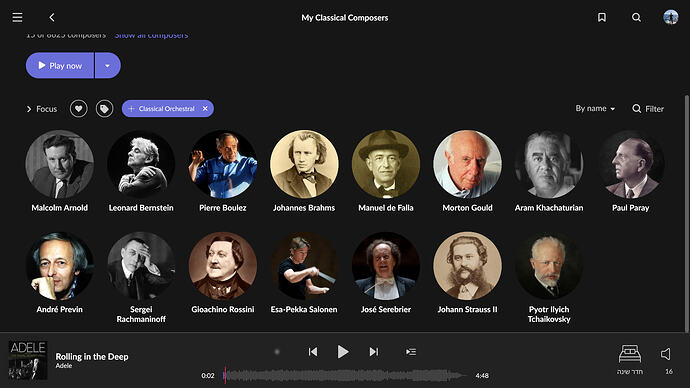The height and width of the screenshot is (388, 690).
Task: Open Johannes Brahms portrait
Action: click(x=304, y=164)
